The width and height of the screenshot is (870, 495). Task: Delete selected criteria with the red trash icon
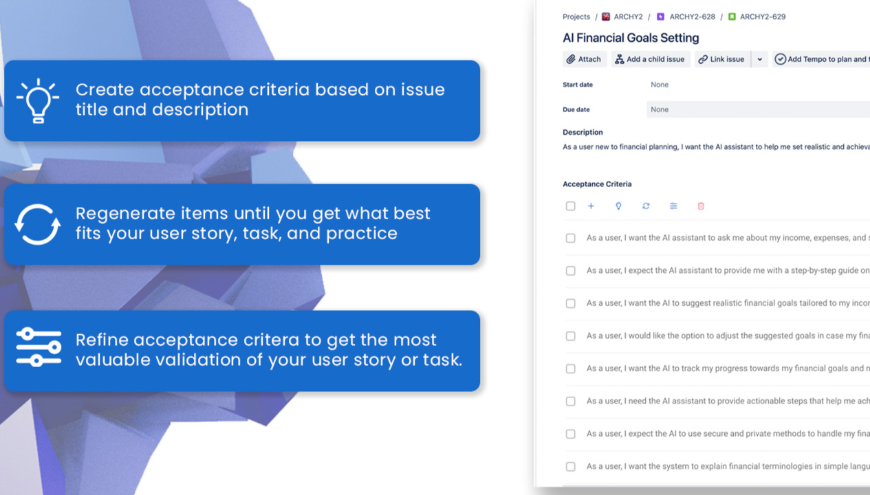[701, 206]
